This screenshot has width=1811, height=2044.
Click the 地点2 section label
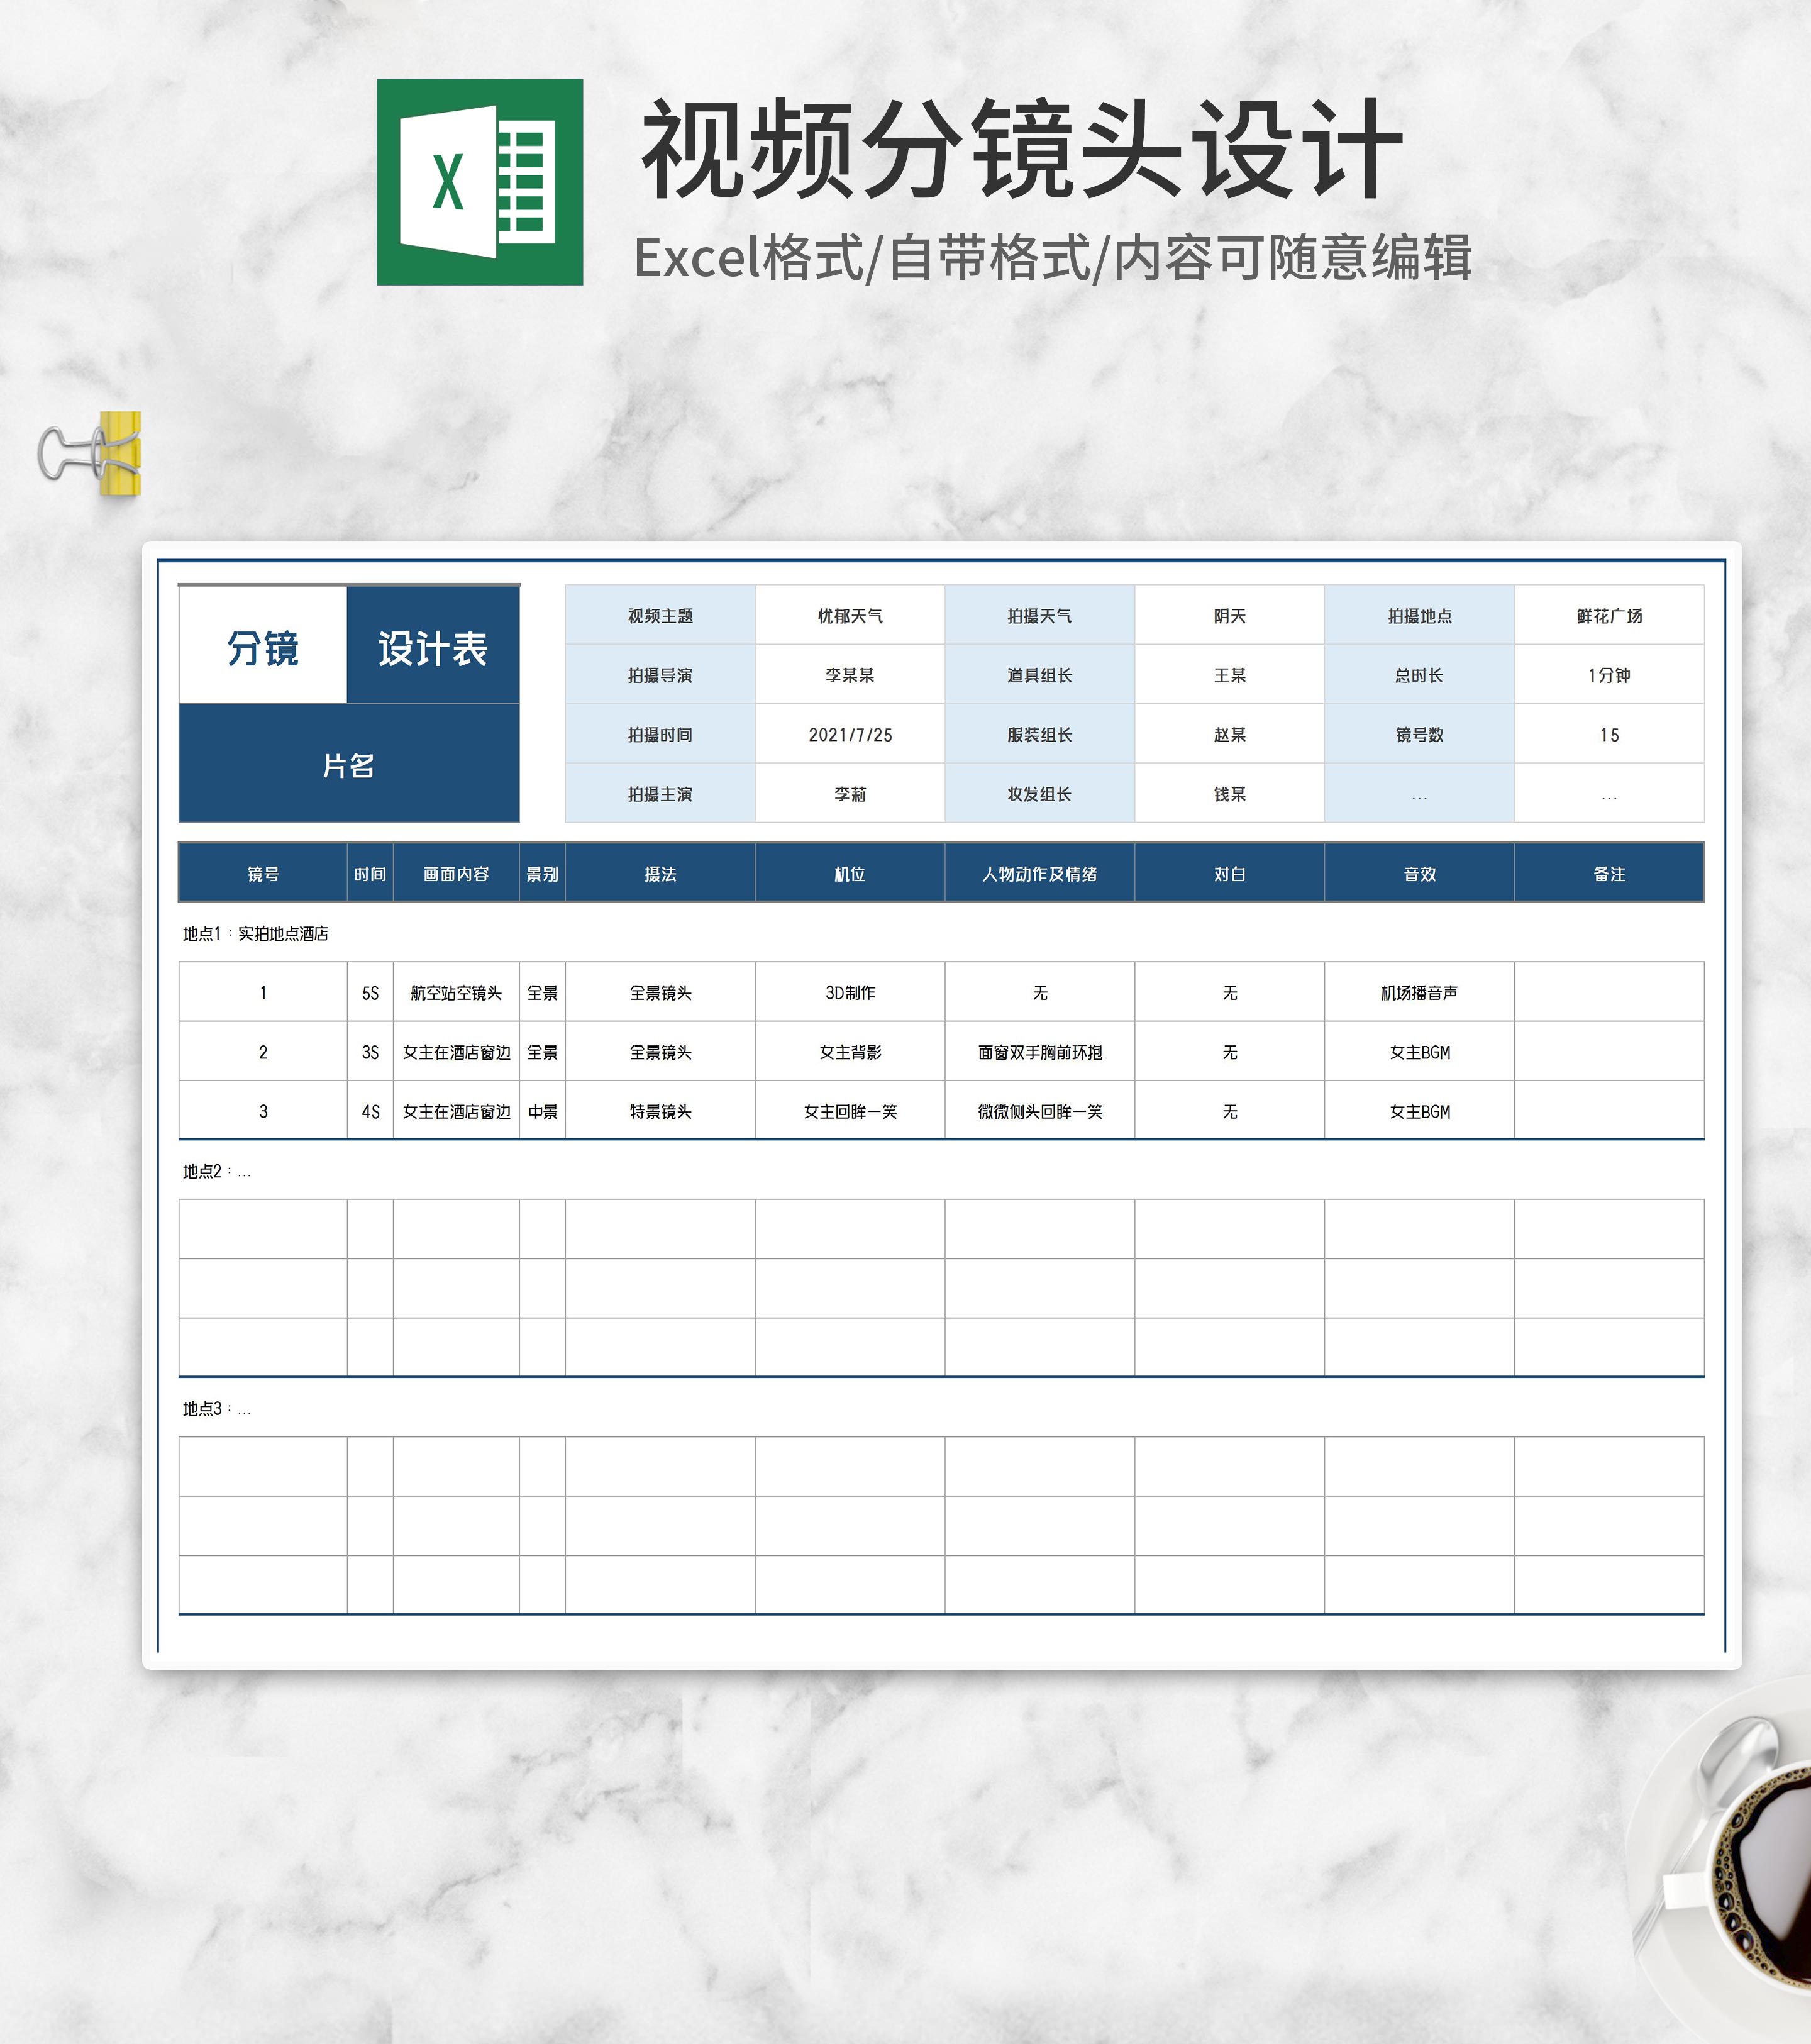(x=216, y=1170)
